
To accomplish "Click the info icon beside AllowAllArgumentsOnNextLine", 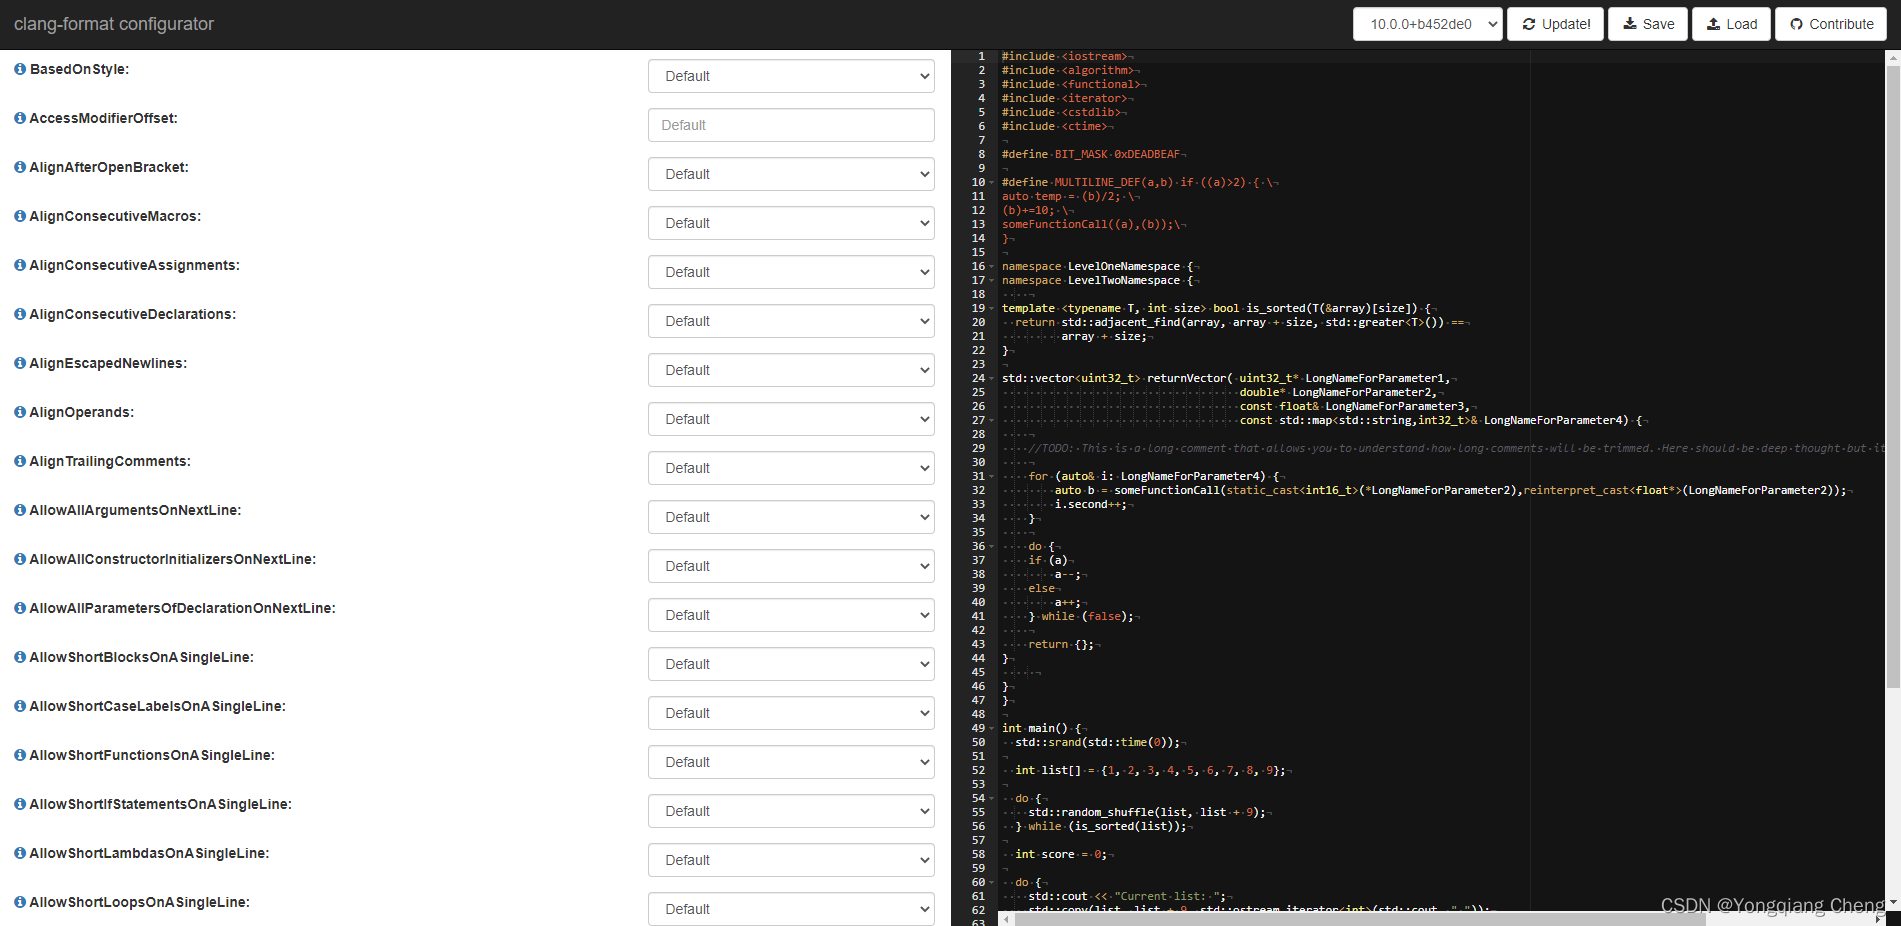I will pos(19,510).
